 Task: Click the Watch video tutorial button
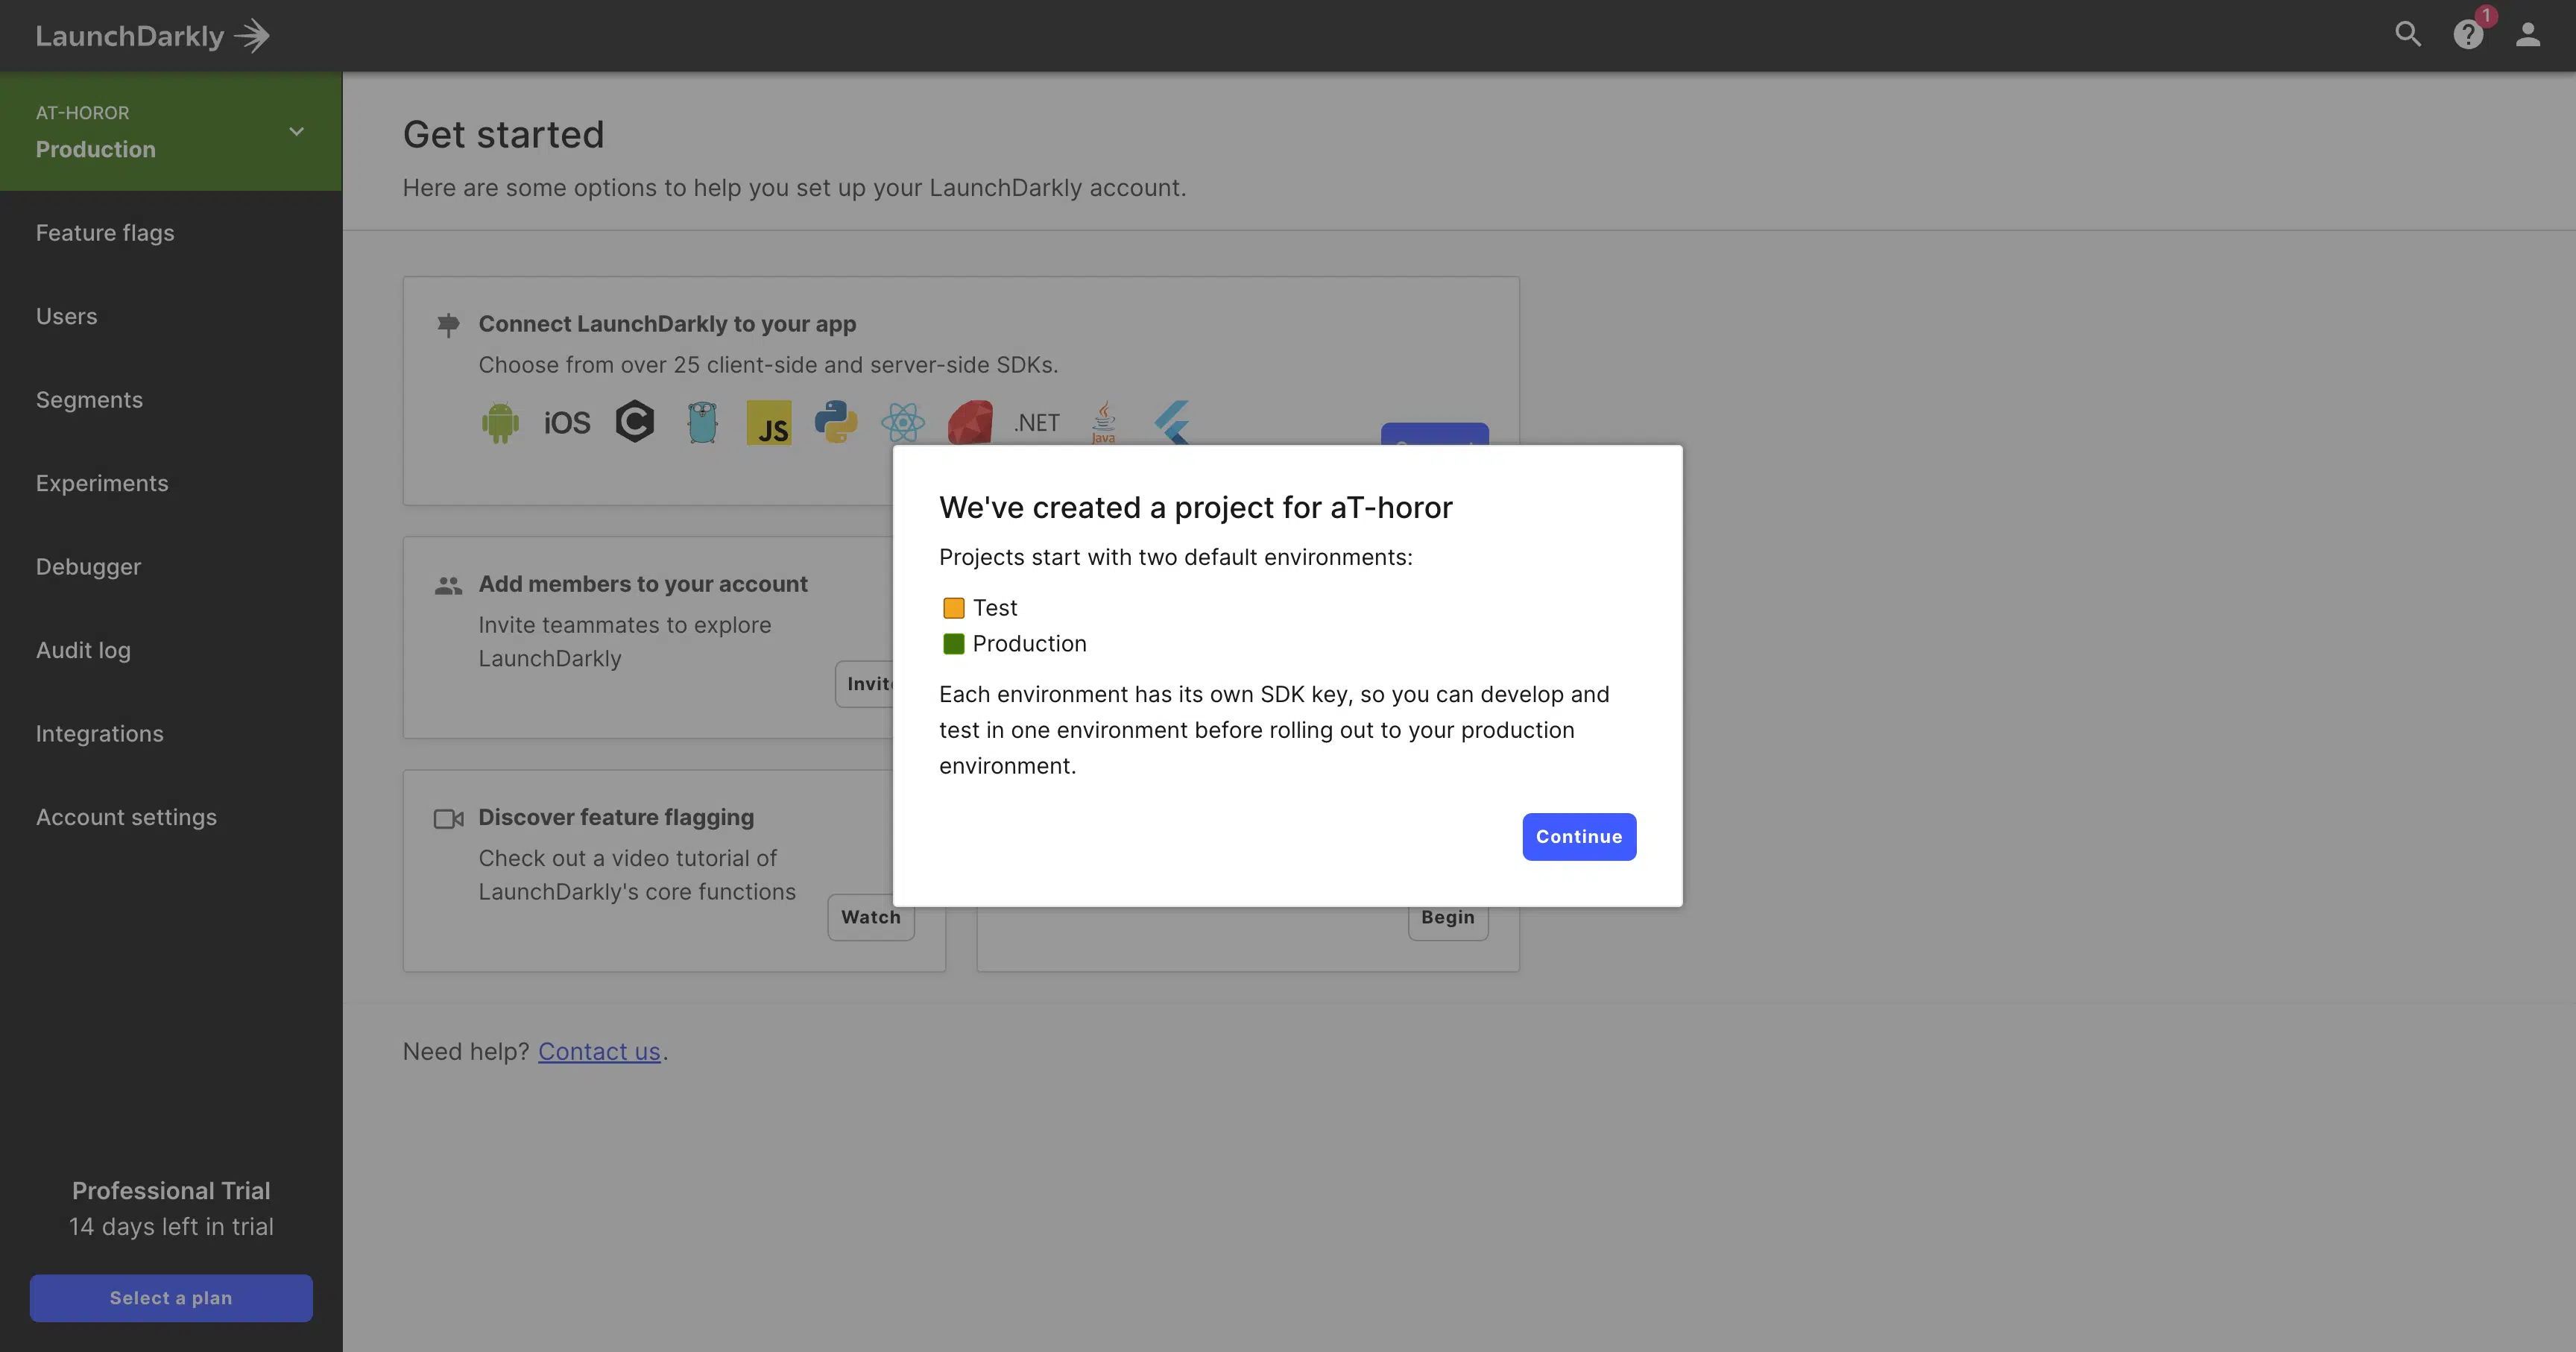[871, 917]
